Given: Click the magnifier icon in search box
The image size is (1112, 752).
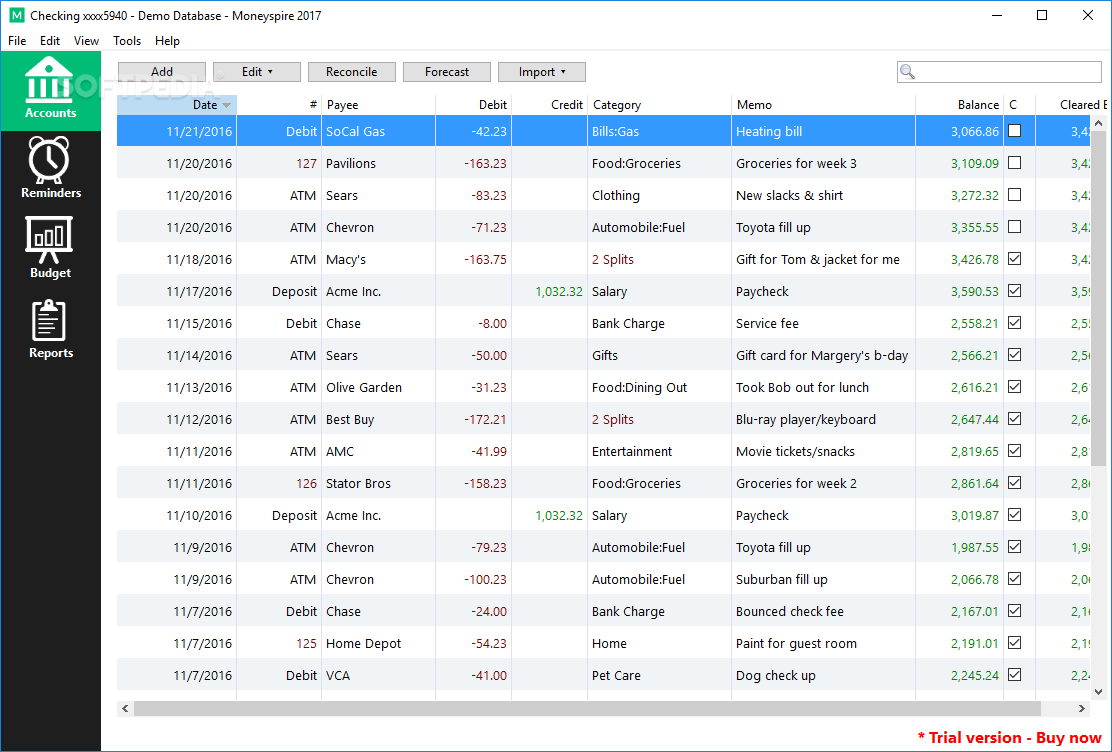Looking at the screenshot, I should [x=907, y=72].
